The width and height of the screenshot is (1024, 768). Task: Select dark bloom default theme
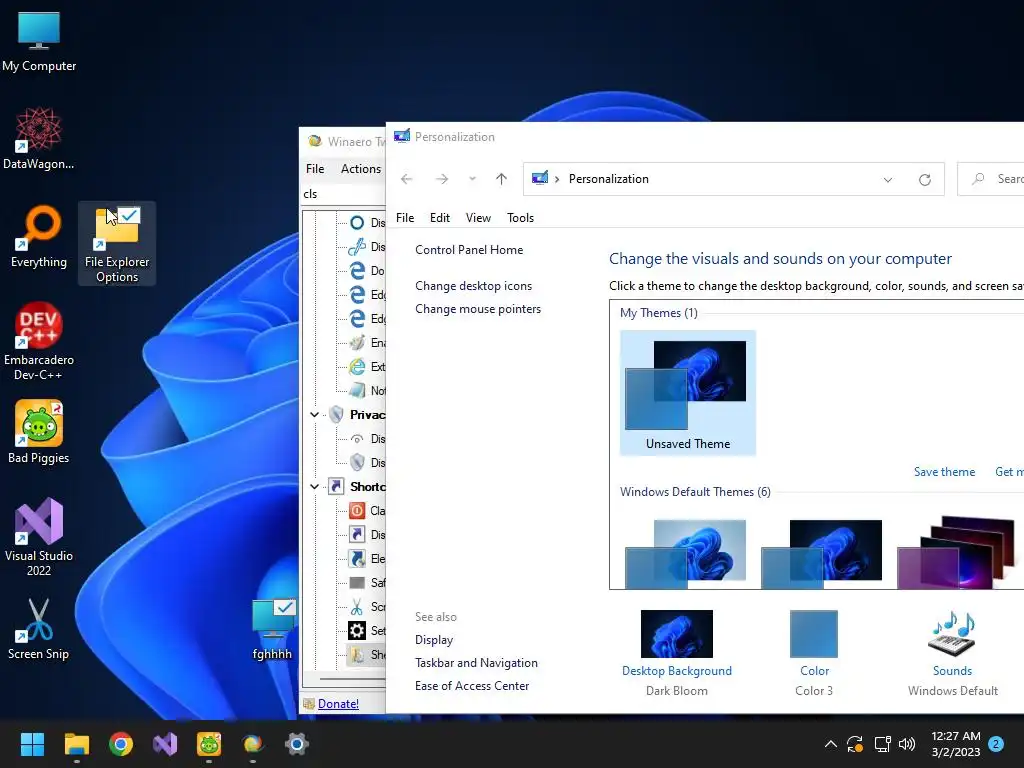[x=822, y=554]
